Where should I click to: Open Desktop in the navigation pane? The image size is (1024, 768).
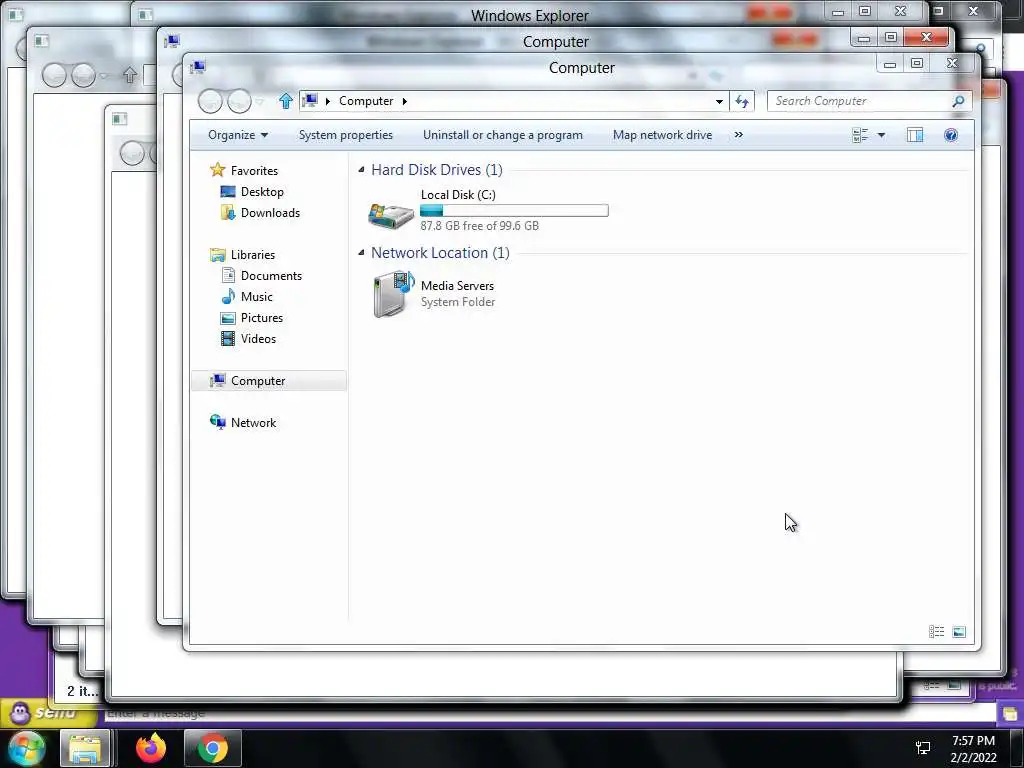[x=262, y=191]
